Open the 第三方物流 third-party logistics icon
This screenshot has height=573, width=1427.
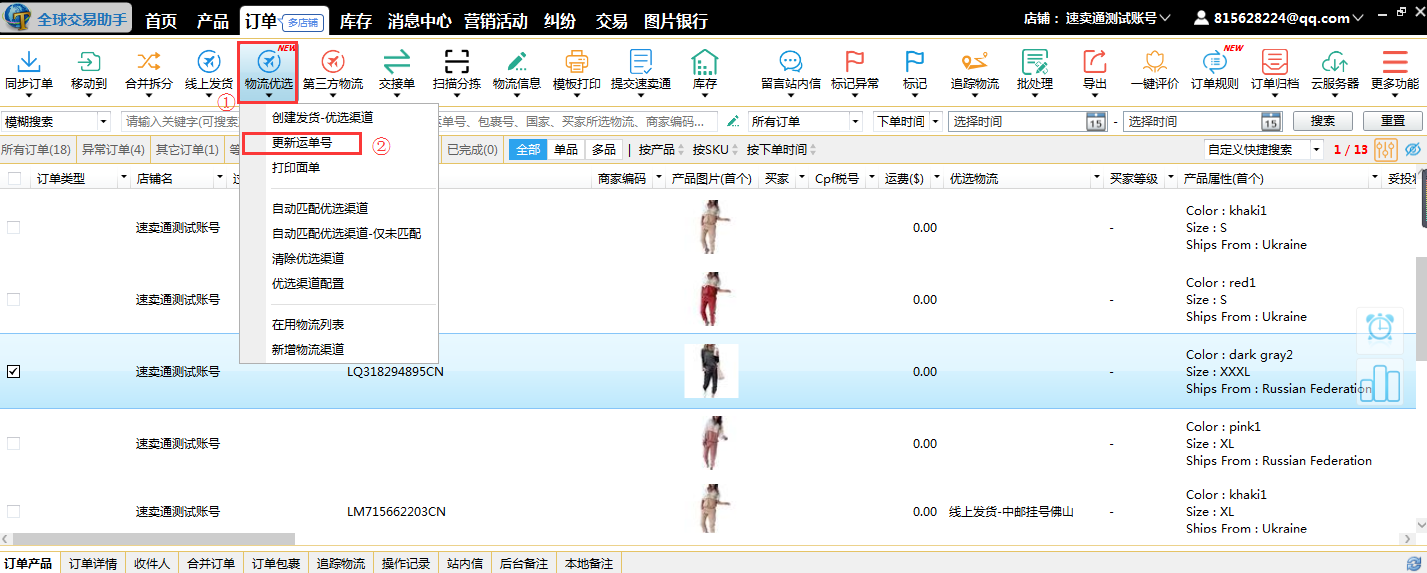pyautogui.click(x=332, y=61)
